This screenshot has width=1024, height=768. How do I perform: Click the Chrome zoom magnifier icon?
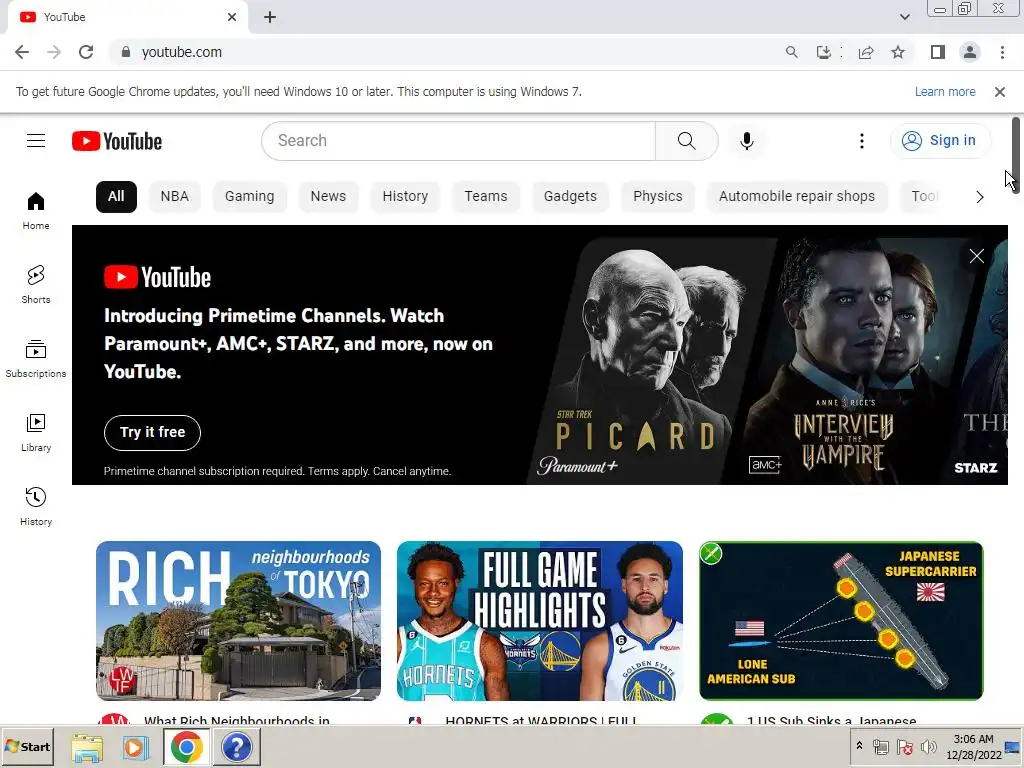click(x=792, y=52)
